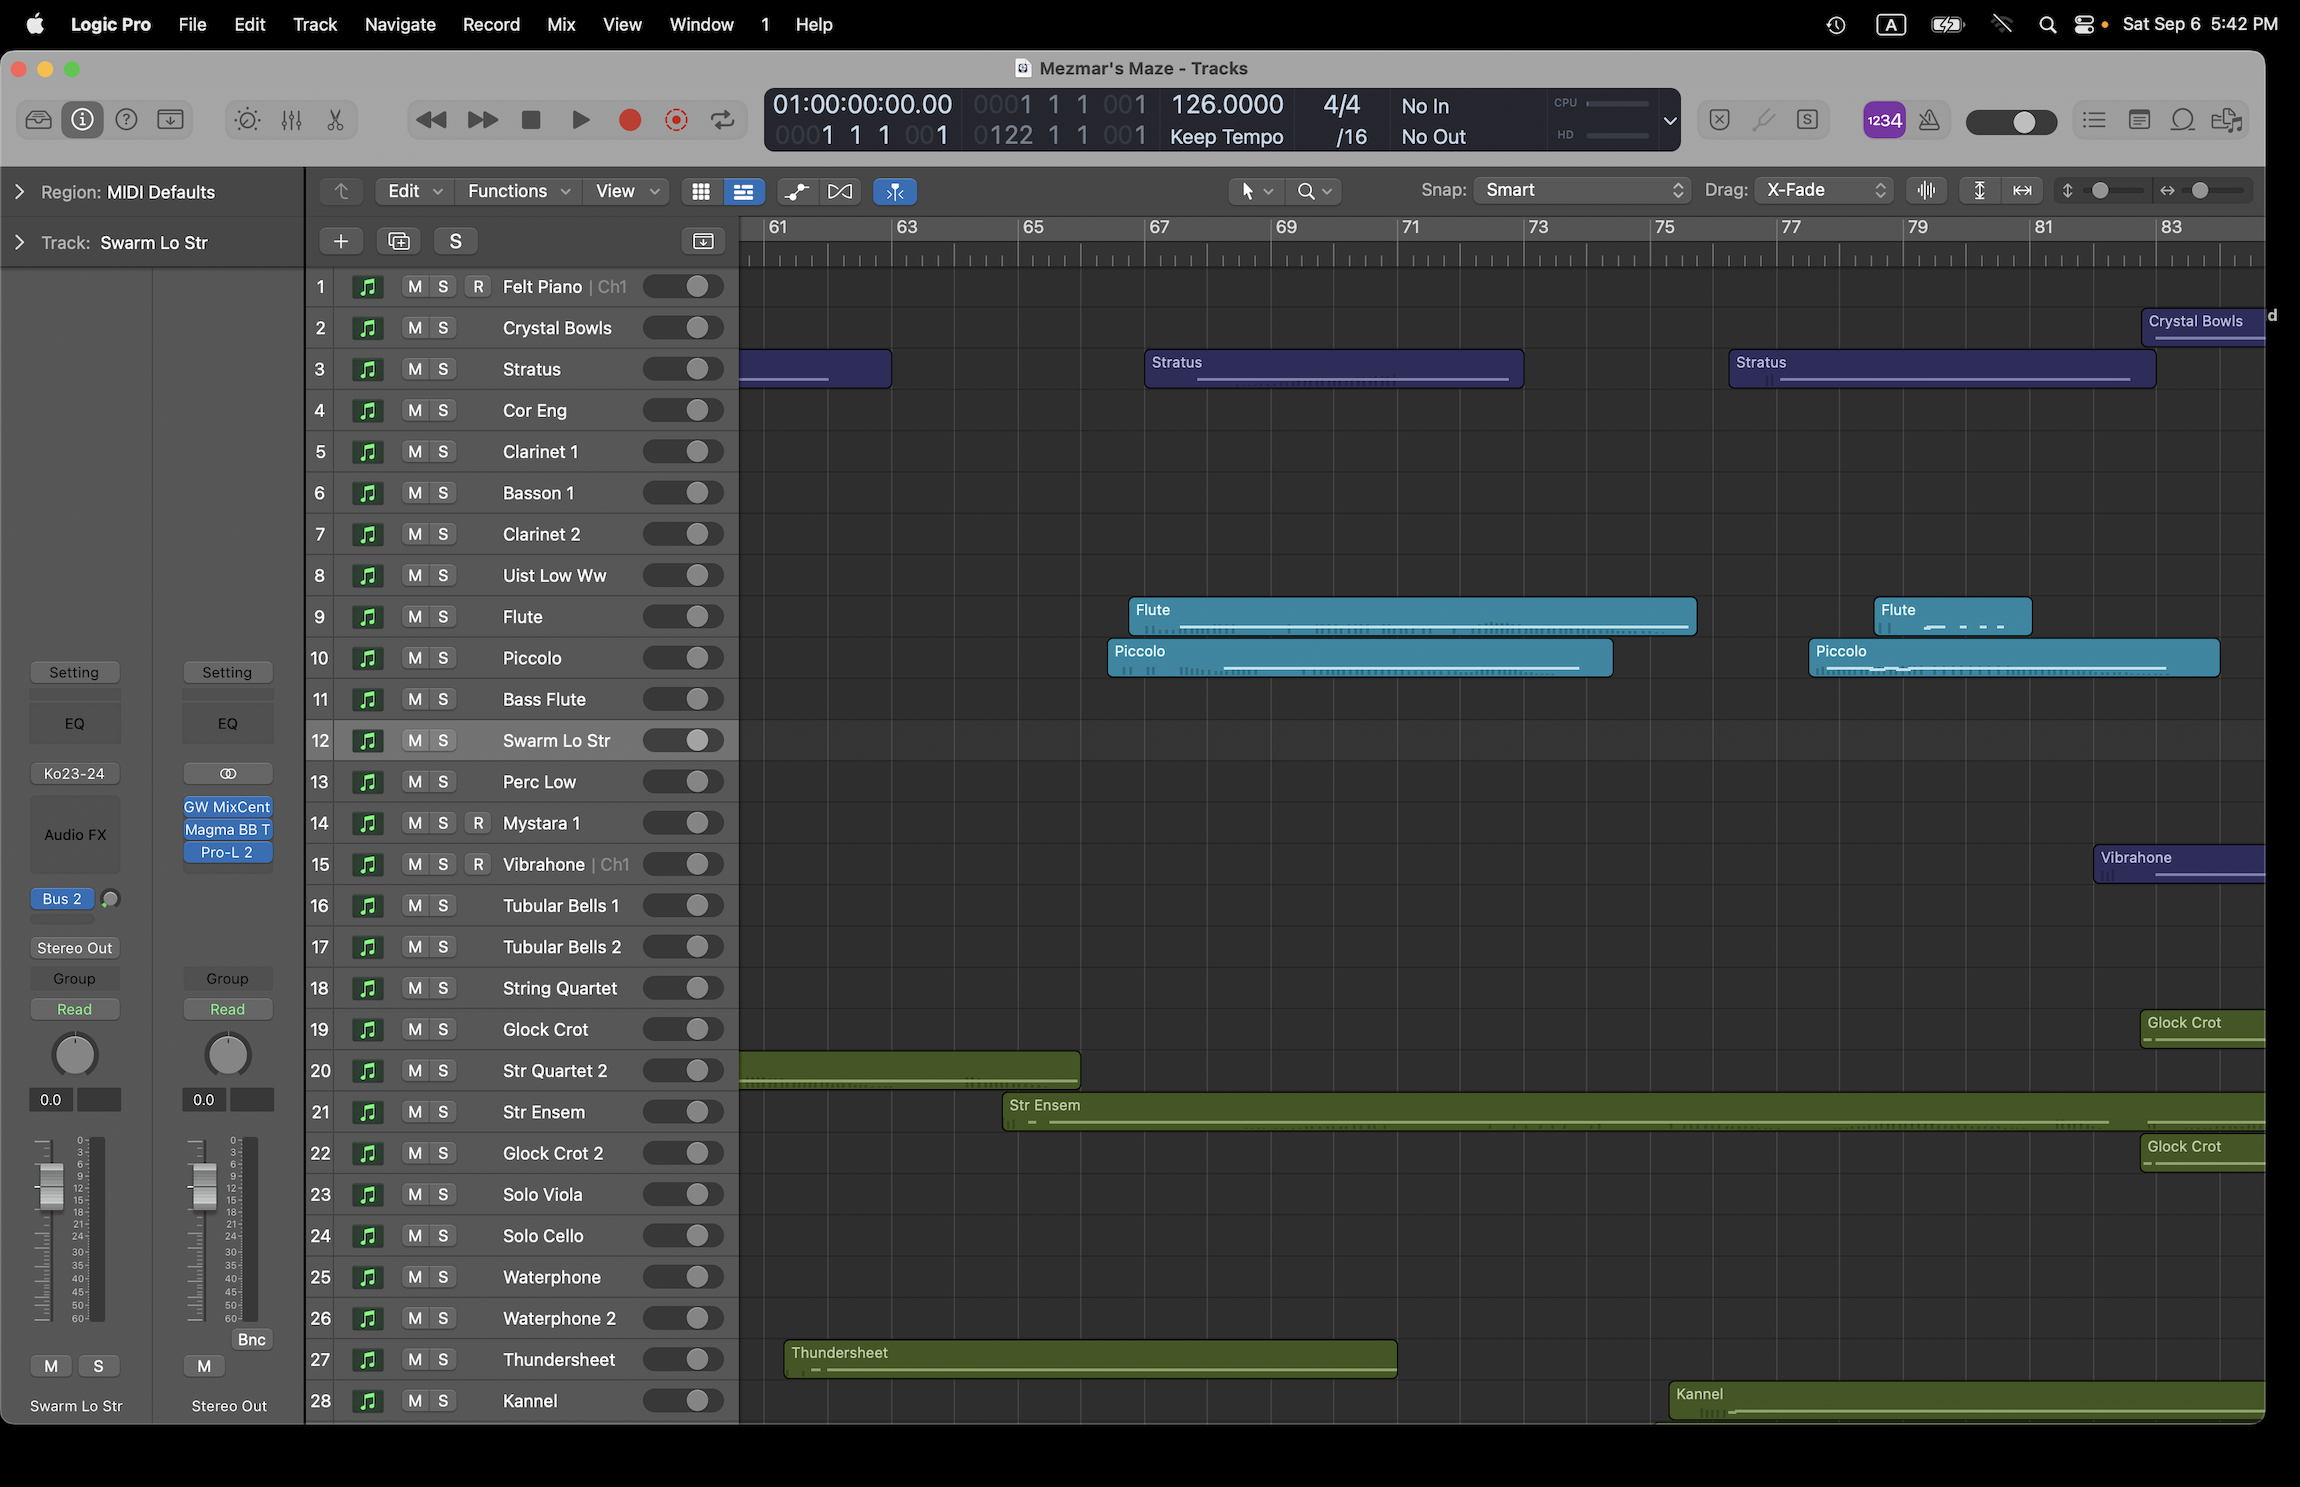Click the Bnc button on Stereo Out
Image resolution: width=2300 pixels, height=1487 pixels.
tap(251, 1339)
